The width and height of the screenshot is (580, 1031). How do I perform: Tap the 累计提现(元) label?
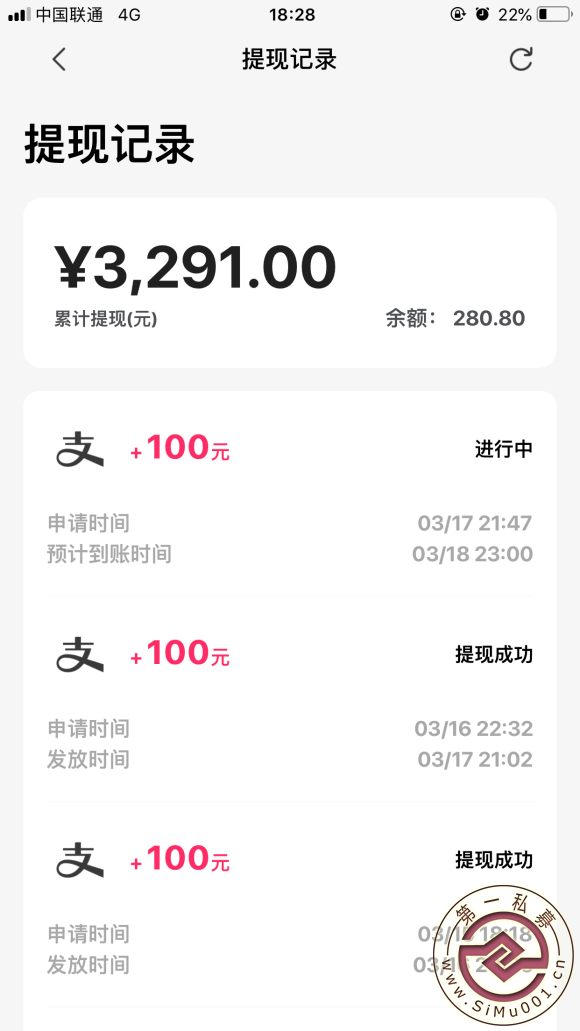[106, 320]
